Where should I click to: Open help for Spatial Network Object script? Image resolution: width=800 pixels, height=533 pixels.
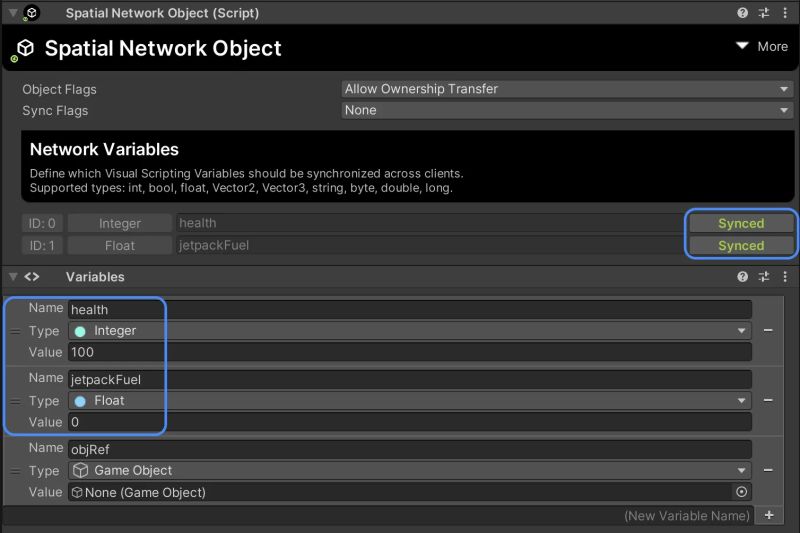pyautogui.click(x=742, y=13)
